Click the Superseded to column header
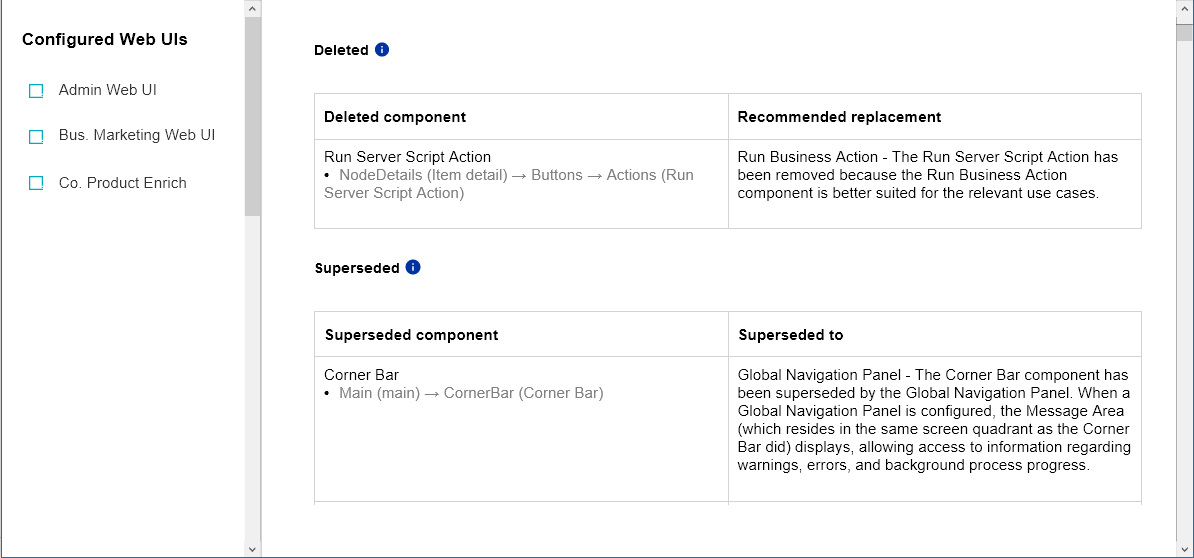This screenshot has height=558, width=1194. [x=790, y=335]
